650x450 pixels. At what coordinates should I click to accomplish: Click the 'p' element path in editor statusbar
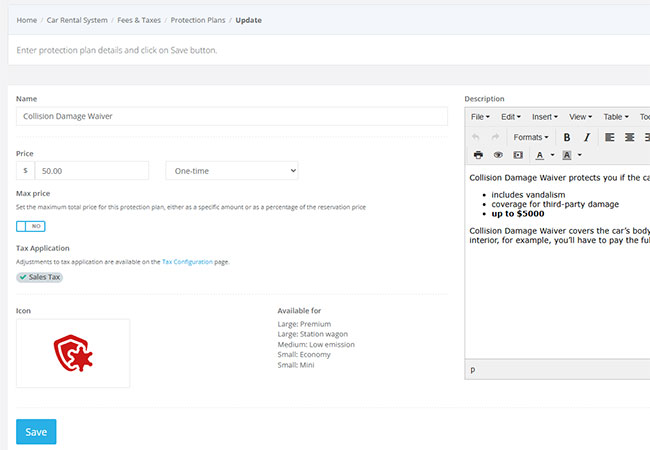click(473, 370)
